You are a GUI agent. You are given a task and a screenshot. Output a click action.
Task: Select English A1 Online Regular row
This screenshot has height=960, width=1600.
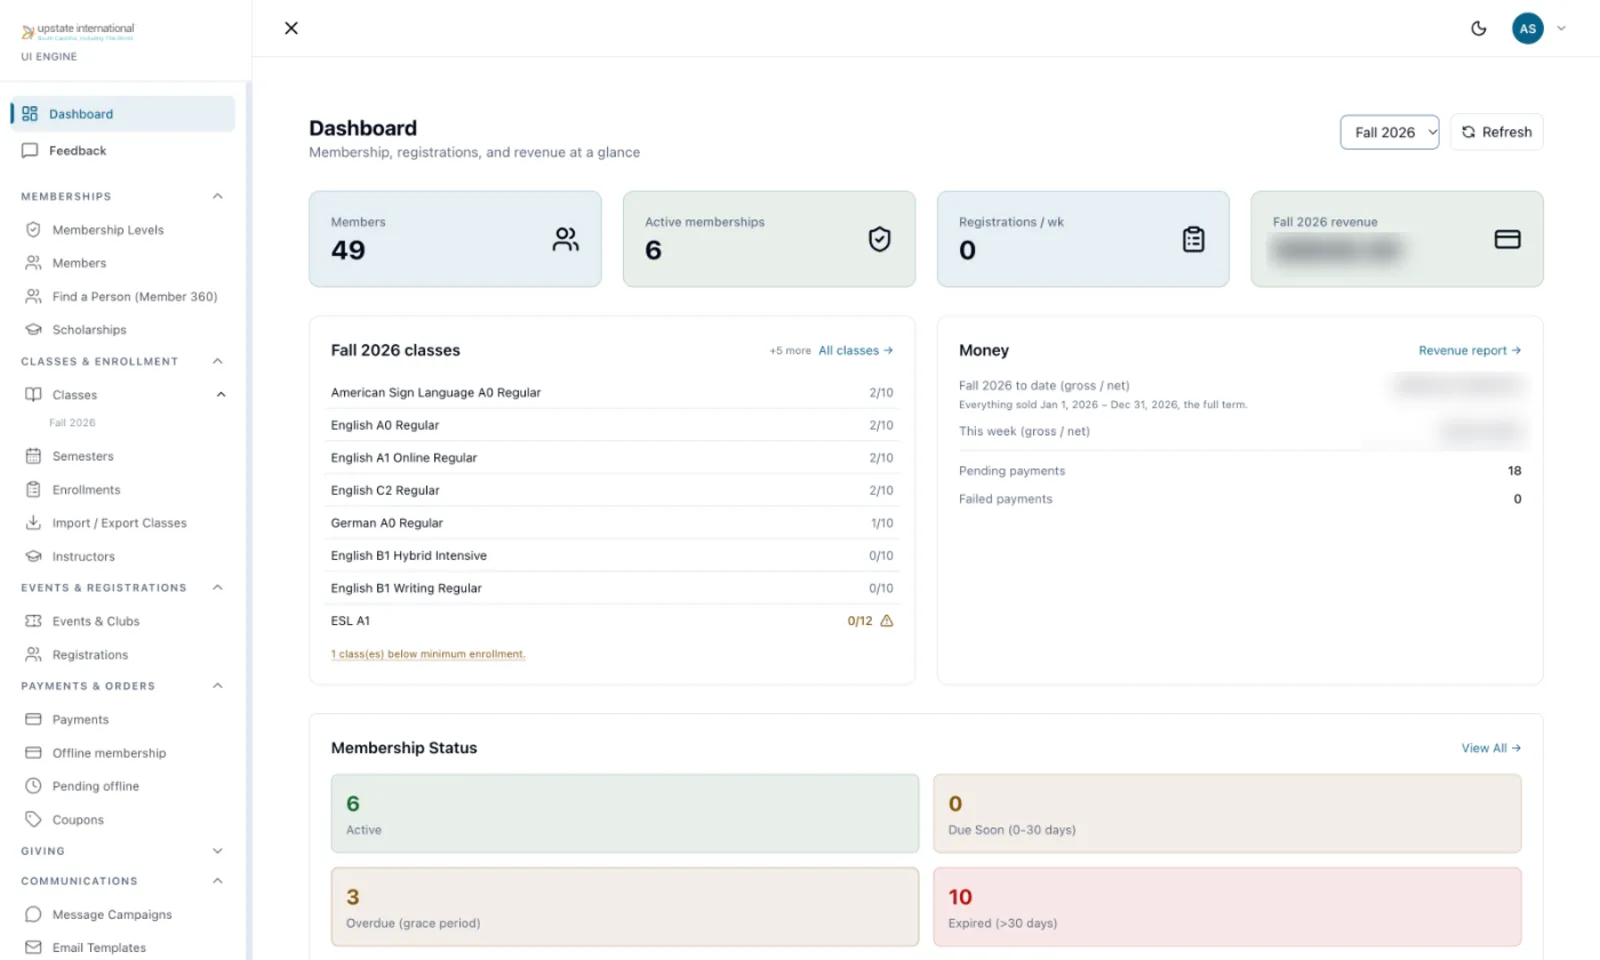[612, 458]
